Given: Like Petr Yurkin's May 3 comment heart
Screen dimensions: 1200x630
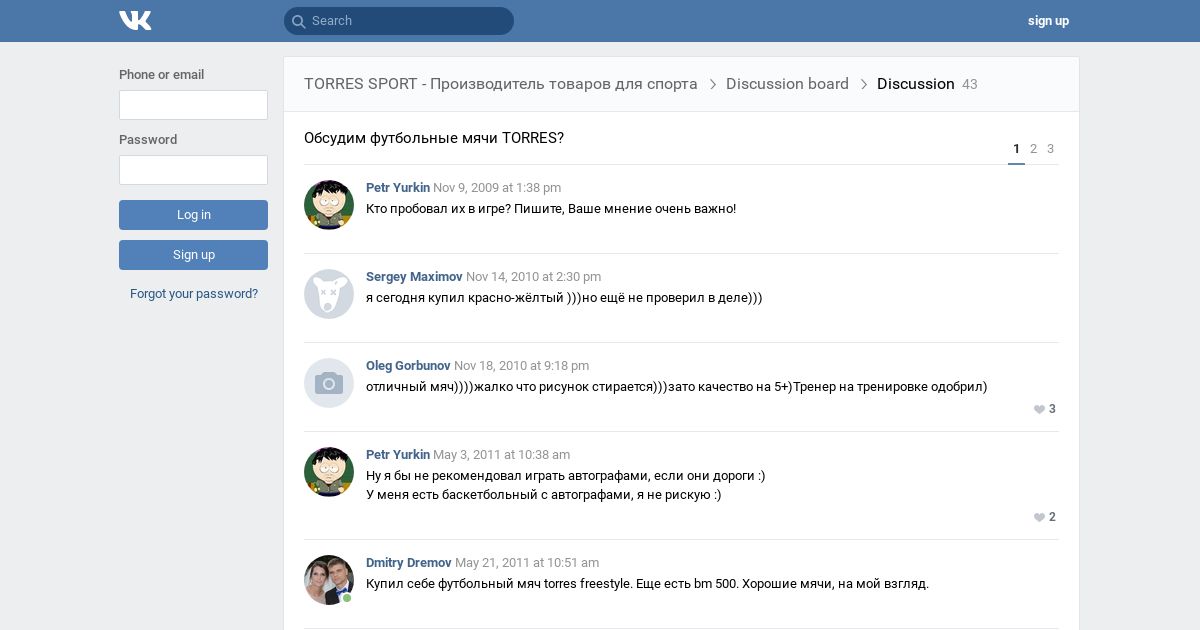Looking at the screenshot, I should 1039,517.
